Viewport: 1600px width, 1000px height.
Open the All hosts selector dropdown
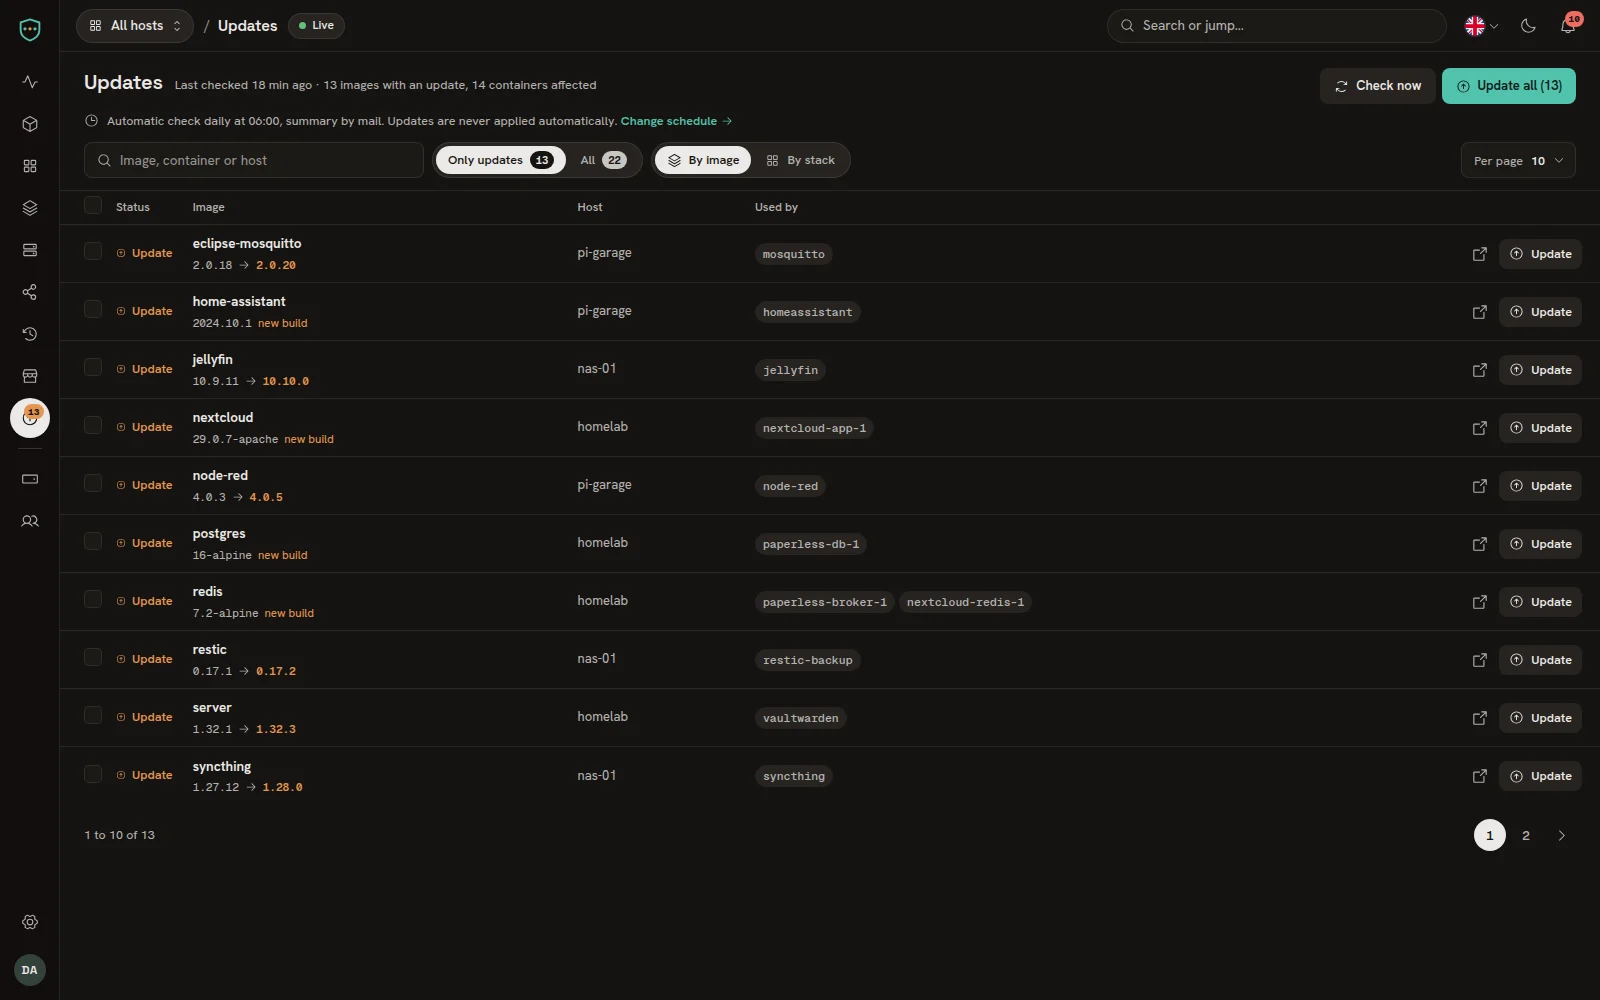(135, 26)
